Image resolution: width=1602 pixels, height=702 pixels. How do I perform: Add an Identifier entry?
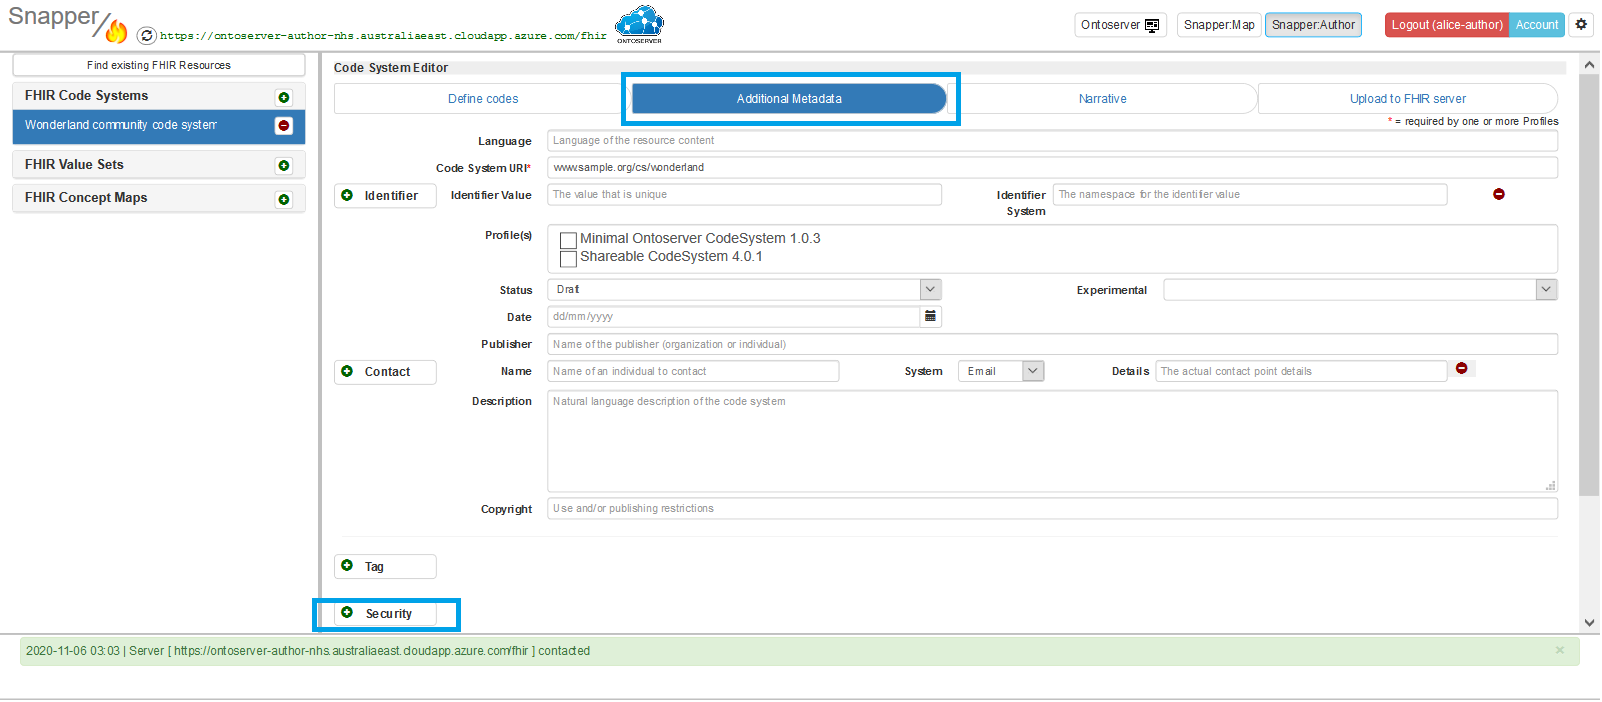point(385,196)
